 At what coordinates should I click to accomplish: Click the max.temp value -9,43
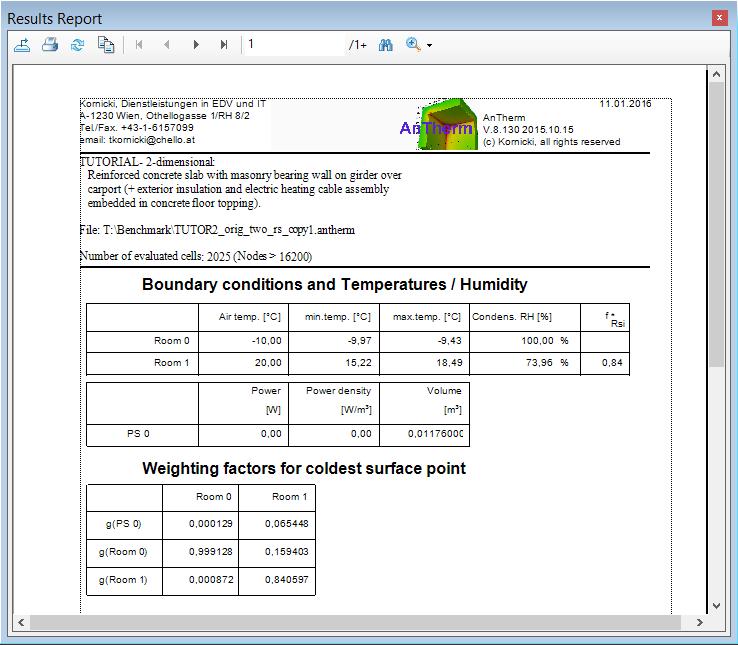pyautogui.click(x=449, y=340)
